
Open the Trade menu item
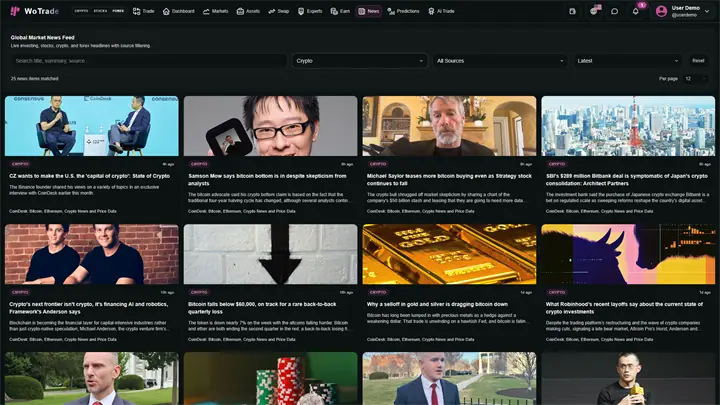[144, 11]
